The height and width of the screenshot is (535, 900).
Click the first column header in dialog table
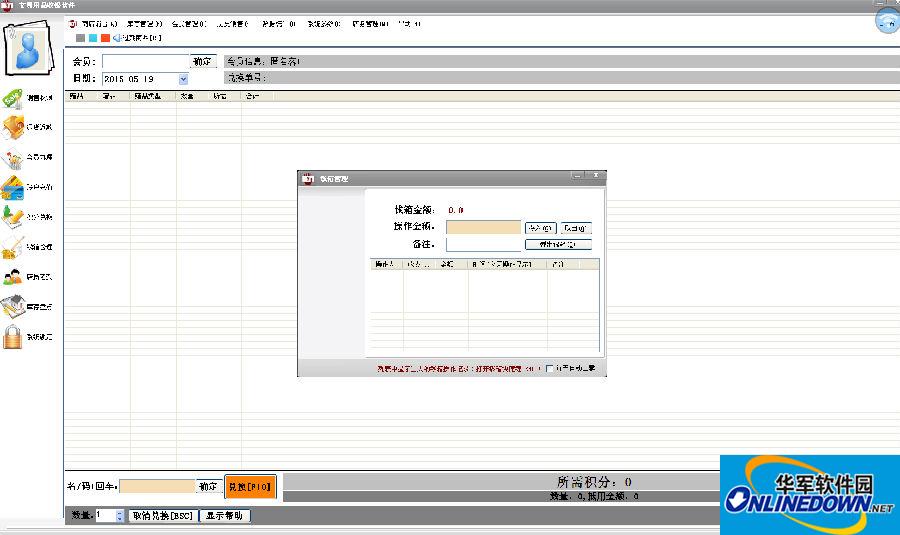coord(386,264)
